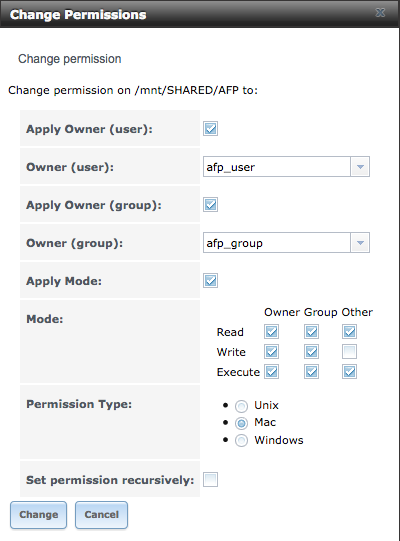The height and width of the screenshot is (541, 400).
Task: Toggle Owner Read permission checkbox
Action: click(271, 332)
